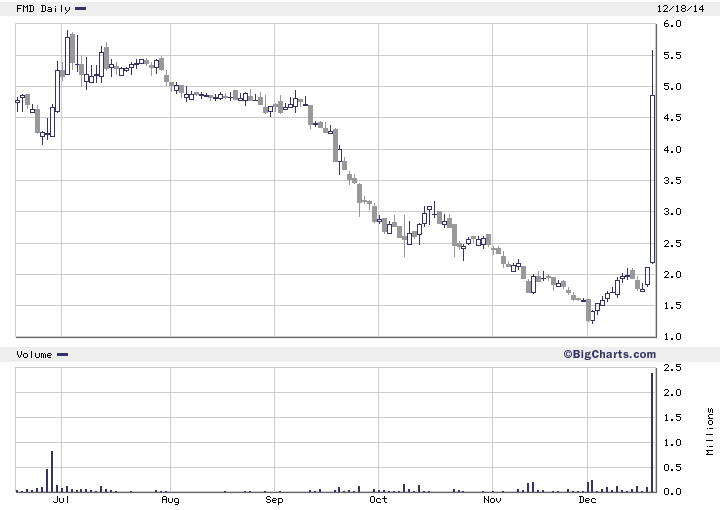Click the 4.0 price axis label
The height and width of the screenshot is (510, 720).
click(x=672, y=150)
